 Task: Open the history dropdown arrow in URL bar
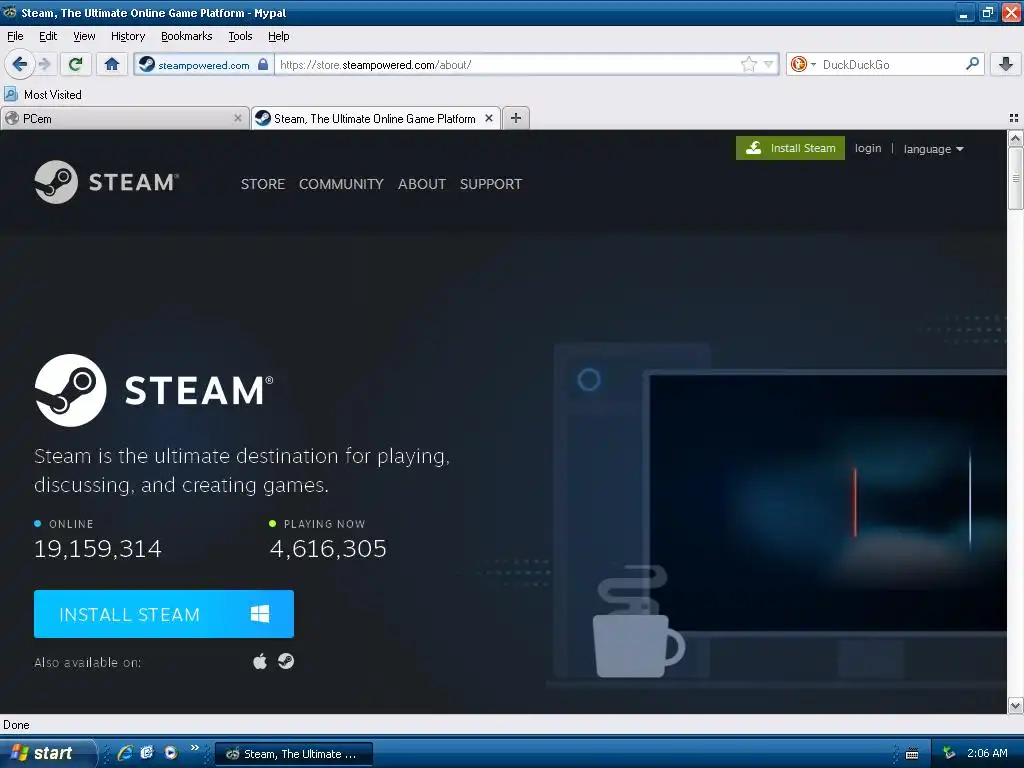pyautogui.click(x=769, y=64)
